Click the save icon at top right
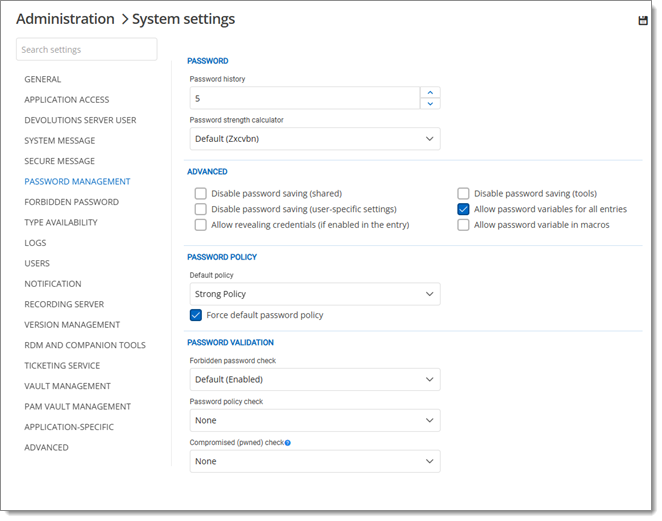Image resolution: width=662 pixels, height=521 pixels. (x=643, y=21)
